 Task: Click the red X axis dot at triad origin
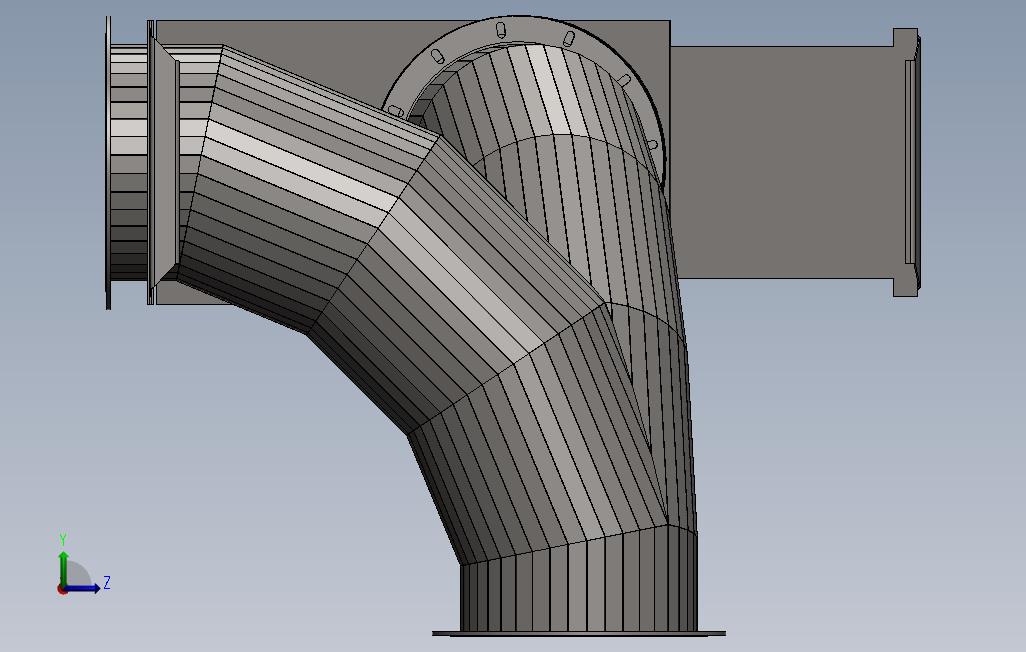pos(62,590)
